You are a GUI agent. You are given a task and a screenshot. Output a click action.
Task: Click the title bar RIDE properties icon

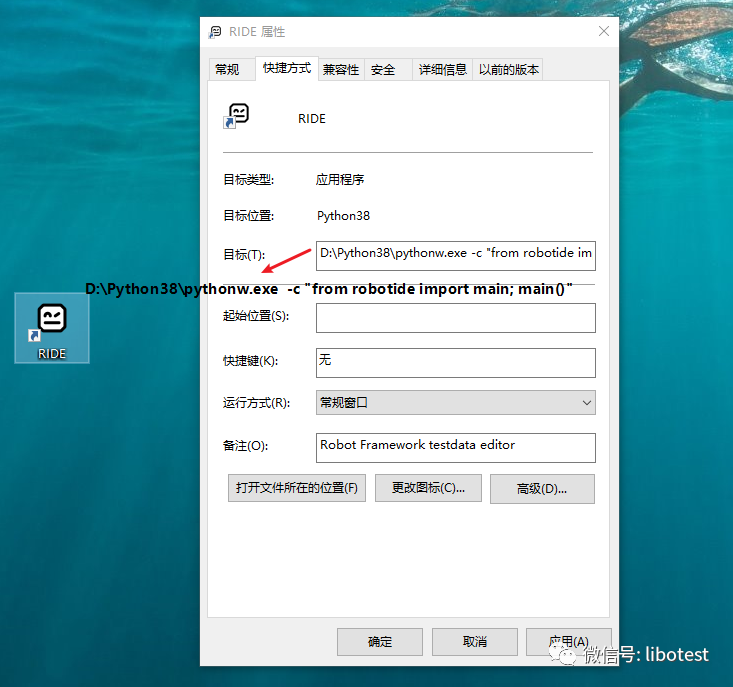[215, 32]
